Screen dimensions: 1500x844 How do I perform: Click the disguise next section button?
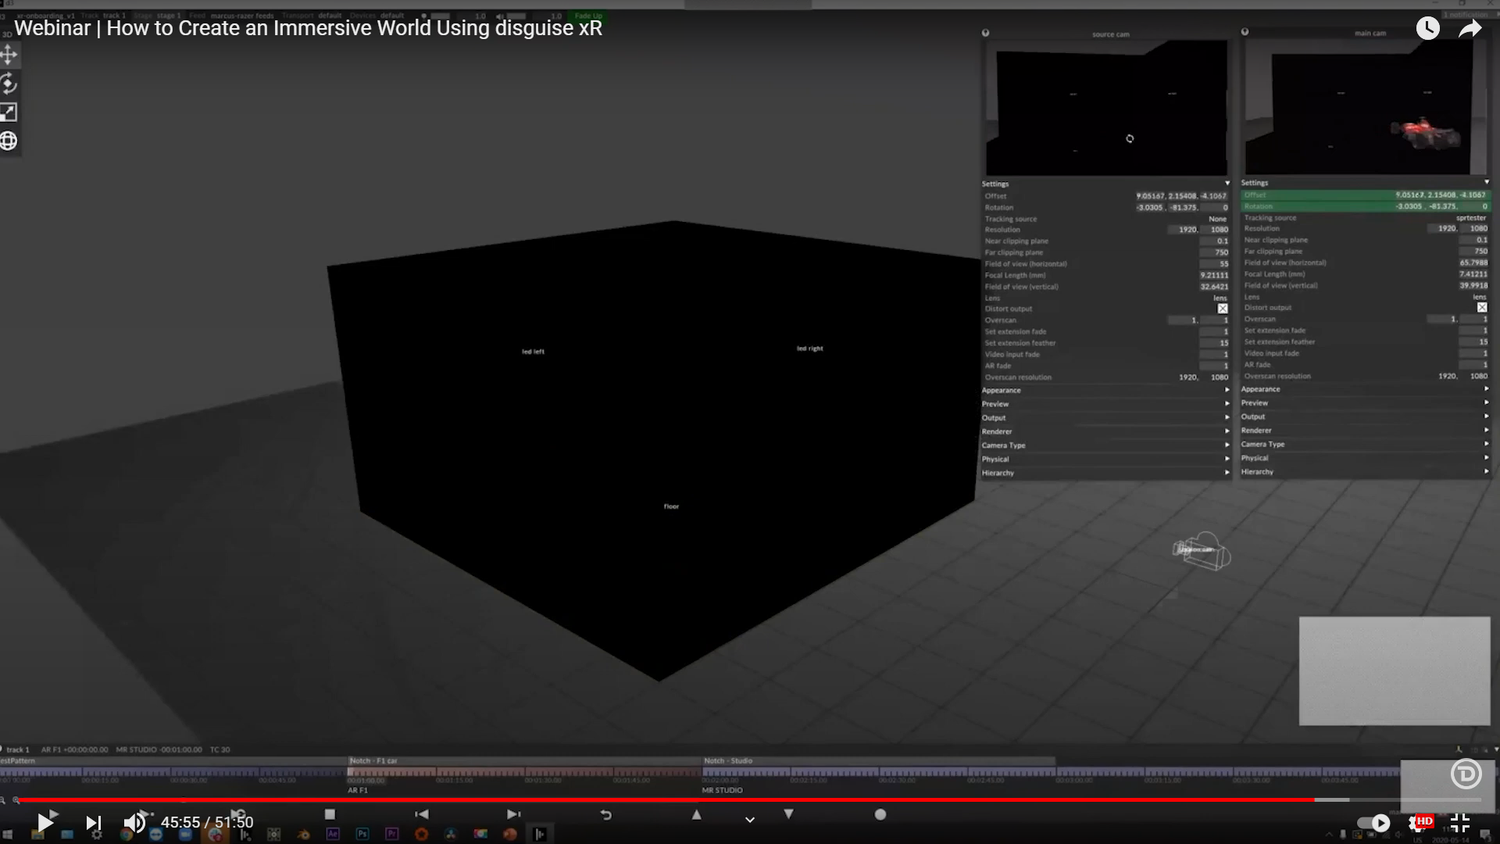click(513, 815)
